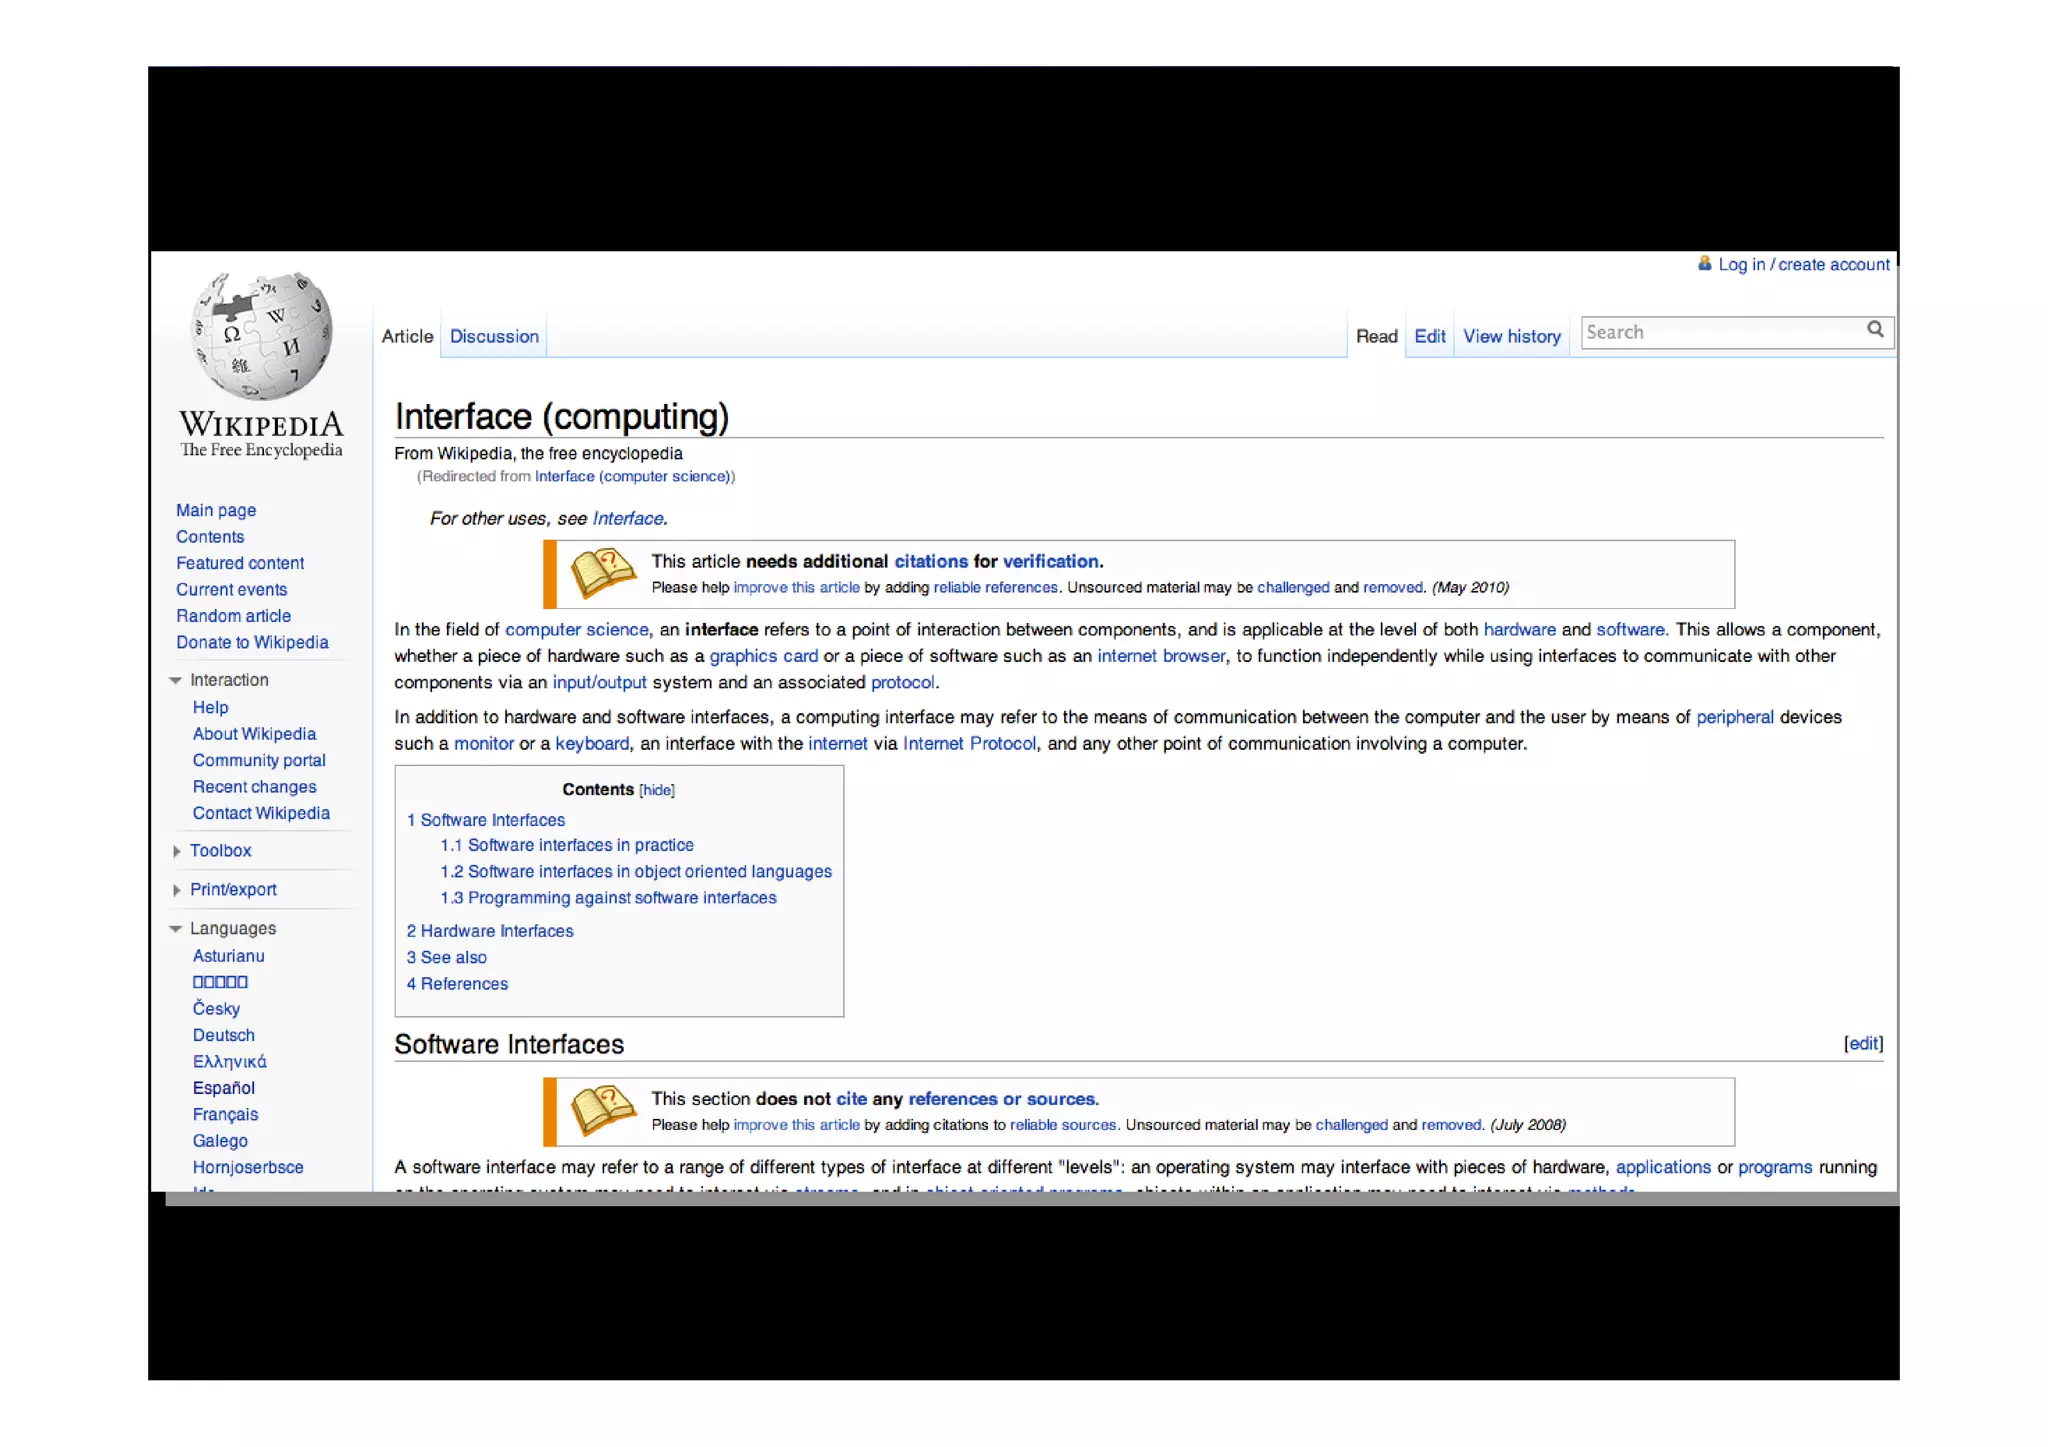2048x1447 pixels.
Task: Open the protocol link
Action: coord(902,682)
